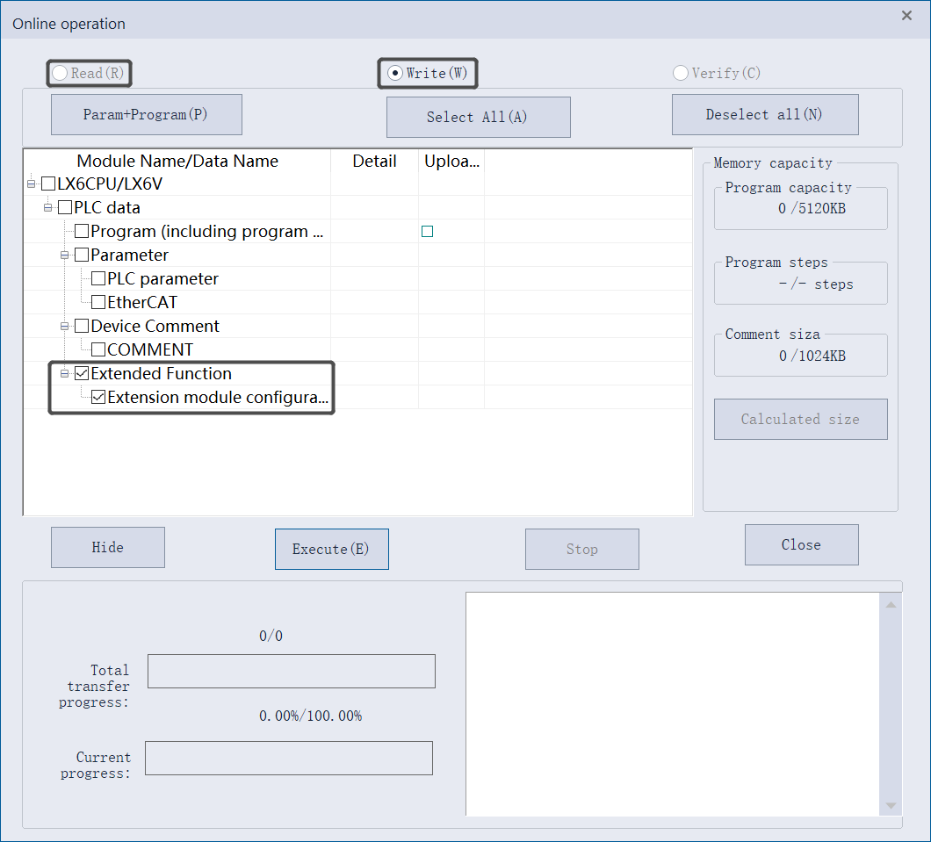931x842 pixels.
Task: Tick the COMMENT checkbox
Action: pyautogui.click(x=98, y=350)
